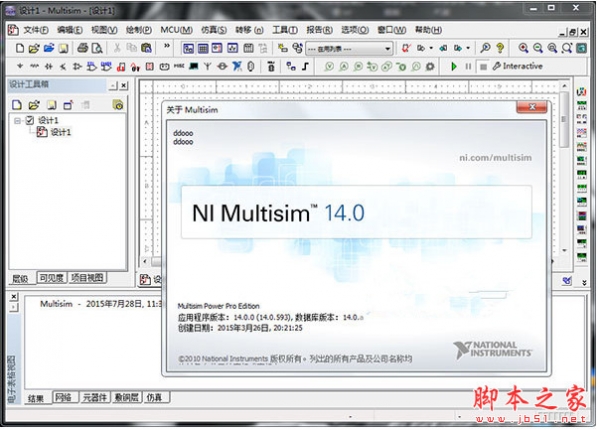The image size is (600, 430).
Task: Create a new design file
Action: point(20,48)
